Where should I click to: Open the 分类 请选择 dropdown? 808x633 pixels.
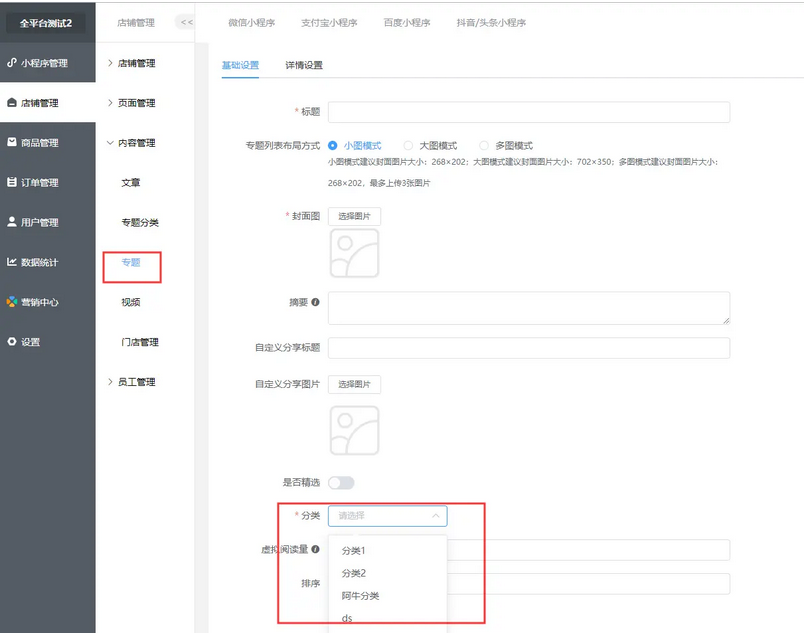(388, 515)
